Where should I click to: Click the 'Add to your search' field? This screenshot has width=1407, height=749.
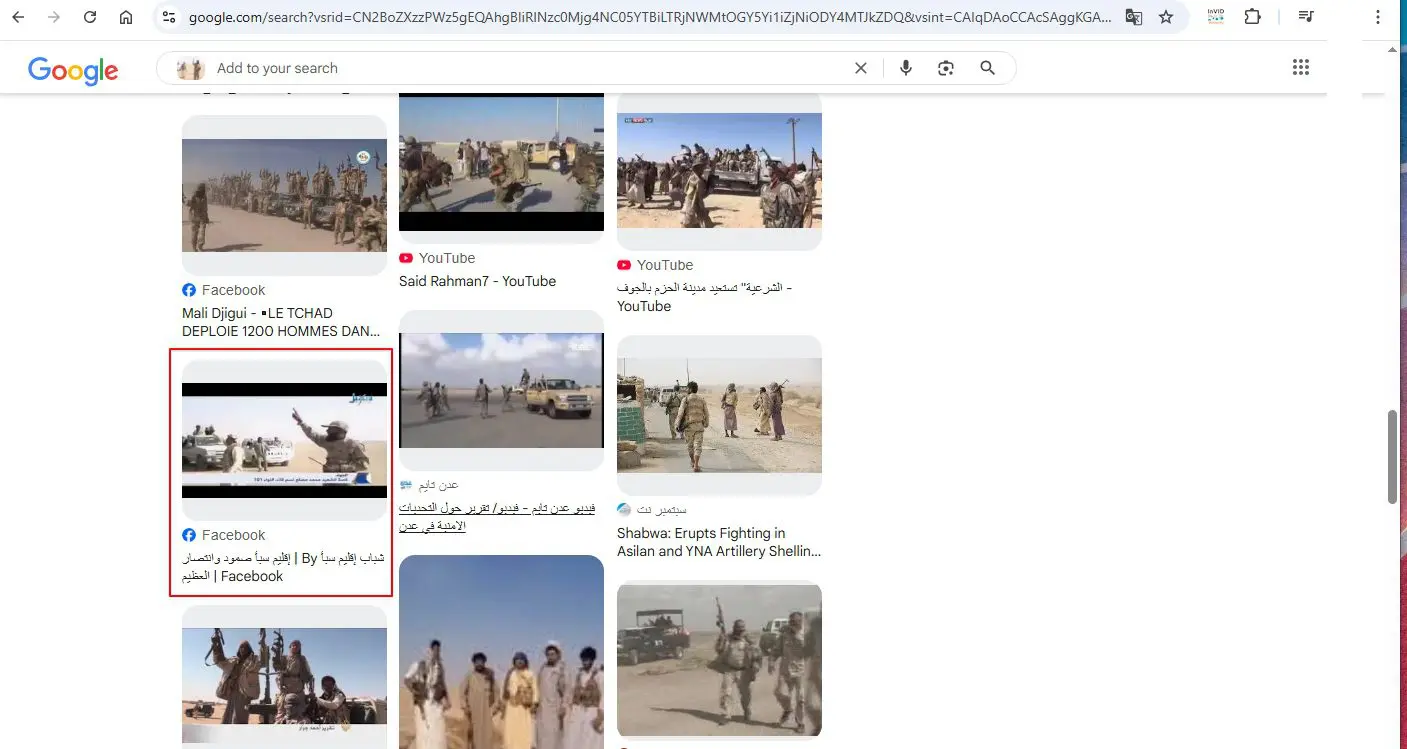(x=520, y=68)
